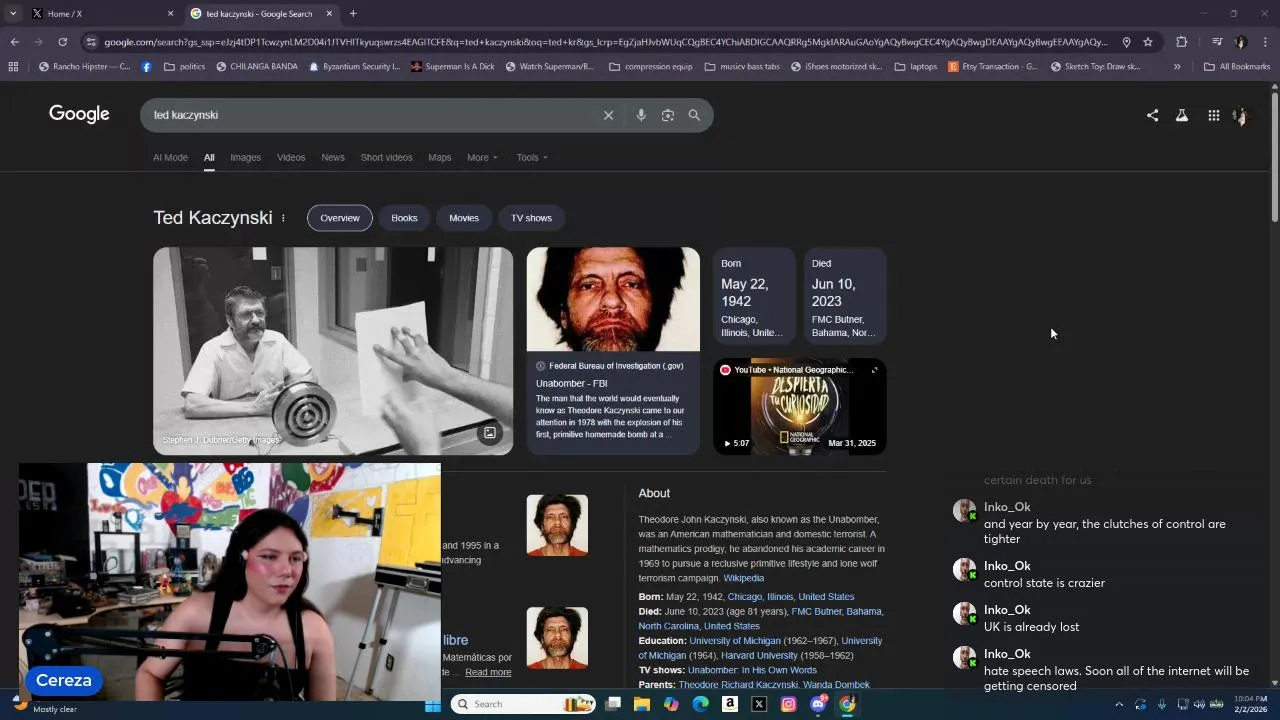This screenshot has width=1280, height=720.
Task: Open the Amazon app on the taskbar
Action: click(x=730, y=704)
